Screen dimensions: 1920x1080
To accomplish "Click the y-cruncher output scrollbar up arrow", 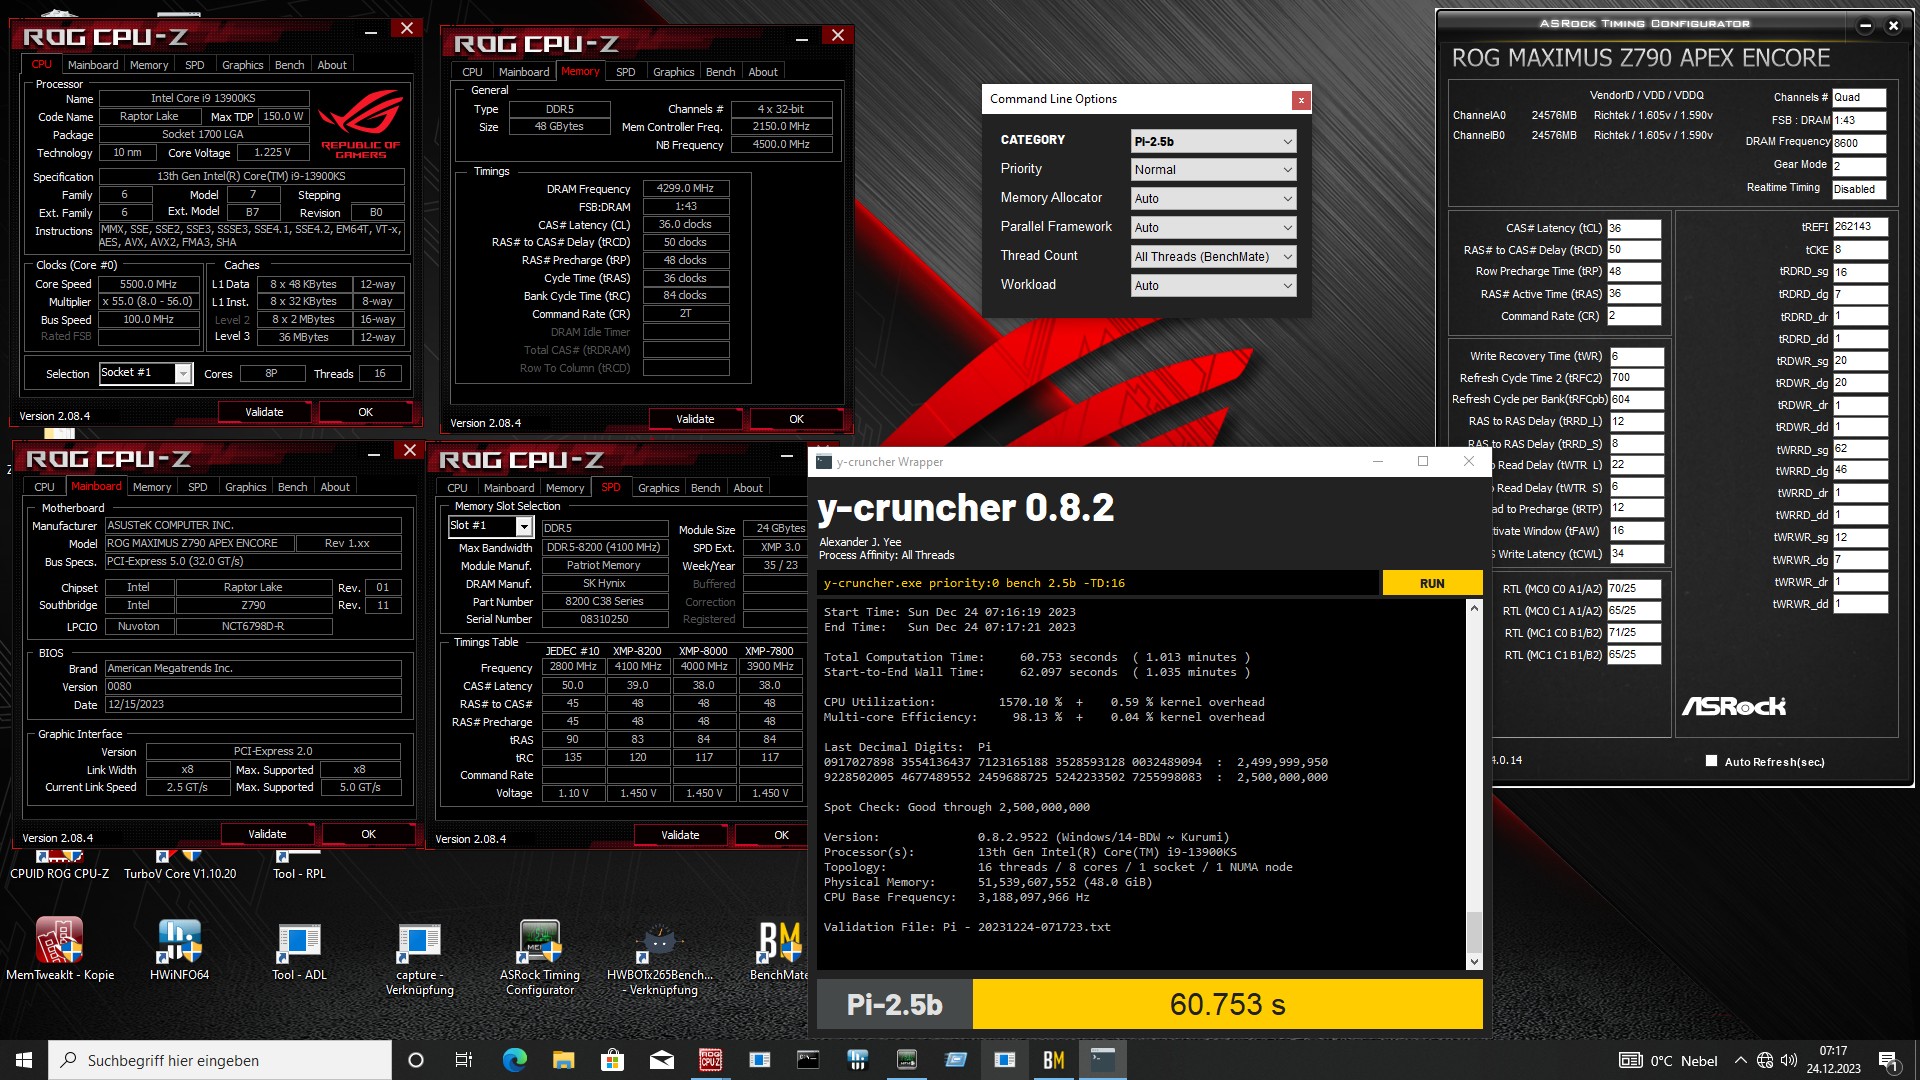I will tap(1474, 608).
